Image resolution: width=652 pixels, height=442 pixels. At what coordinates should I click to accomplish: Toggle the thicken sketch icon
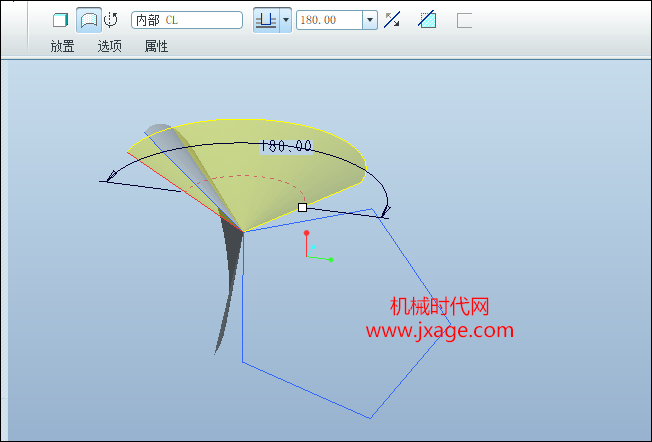[464, 20]
